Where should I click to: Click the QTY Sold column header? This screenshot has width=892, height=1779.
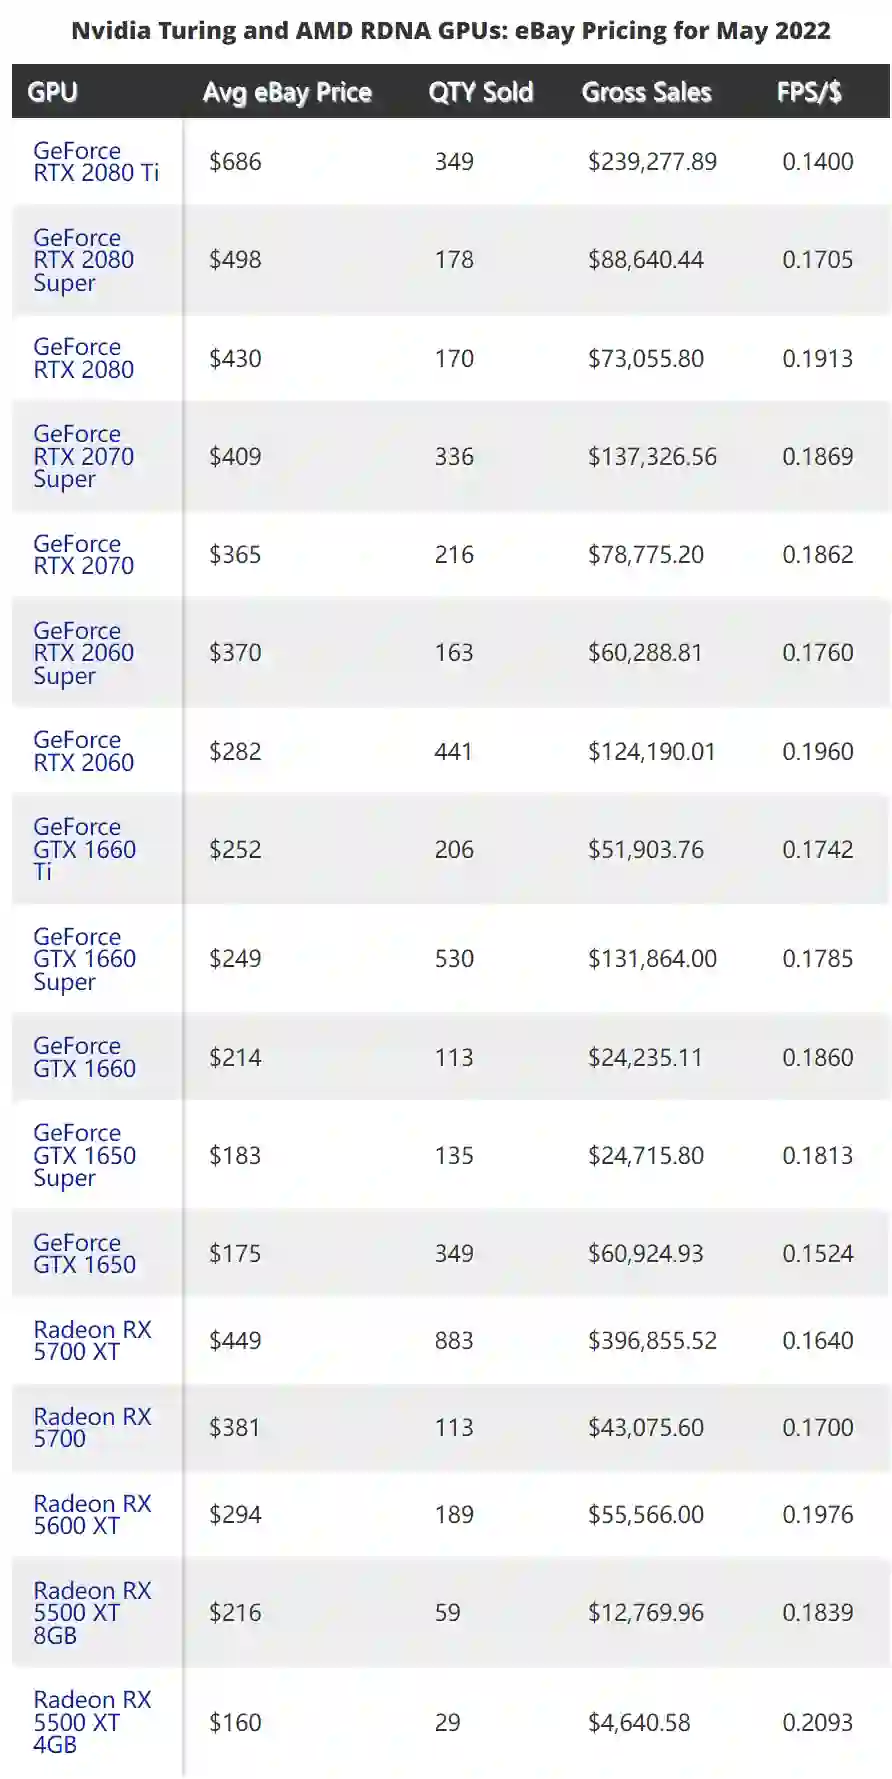tap(480, 92)
